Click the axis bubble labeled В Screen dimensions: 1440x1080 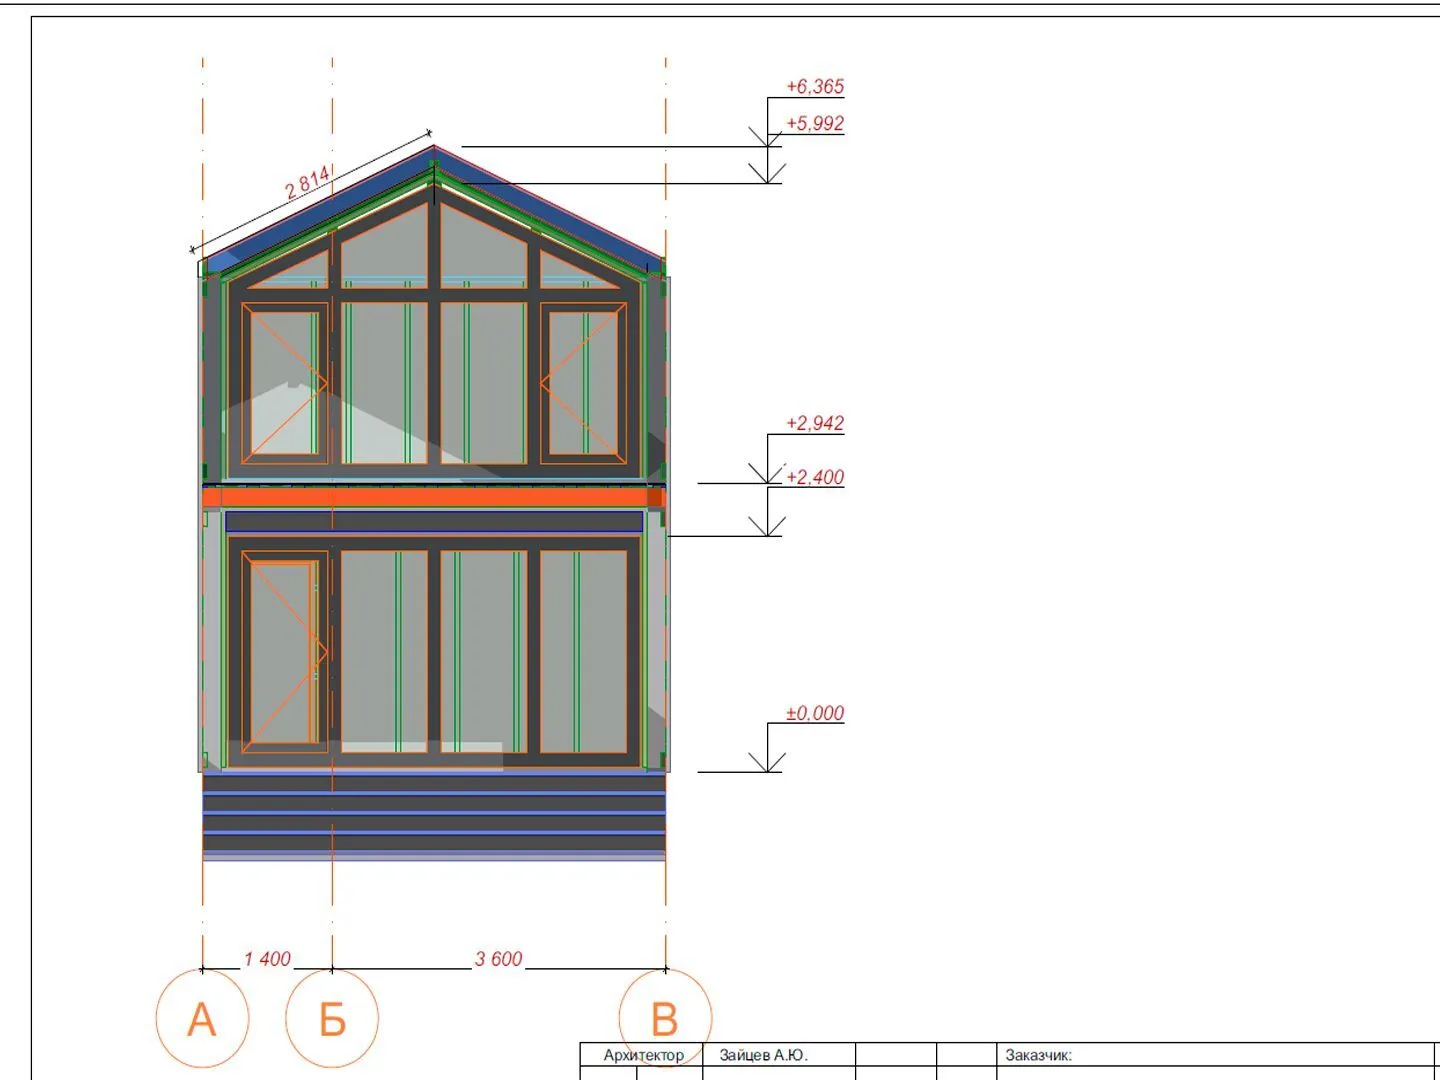[x=665, y=1018]
